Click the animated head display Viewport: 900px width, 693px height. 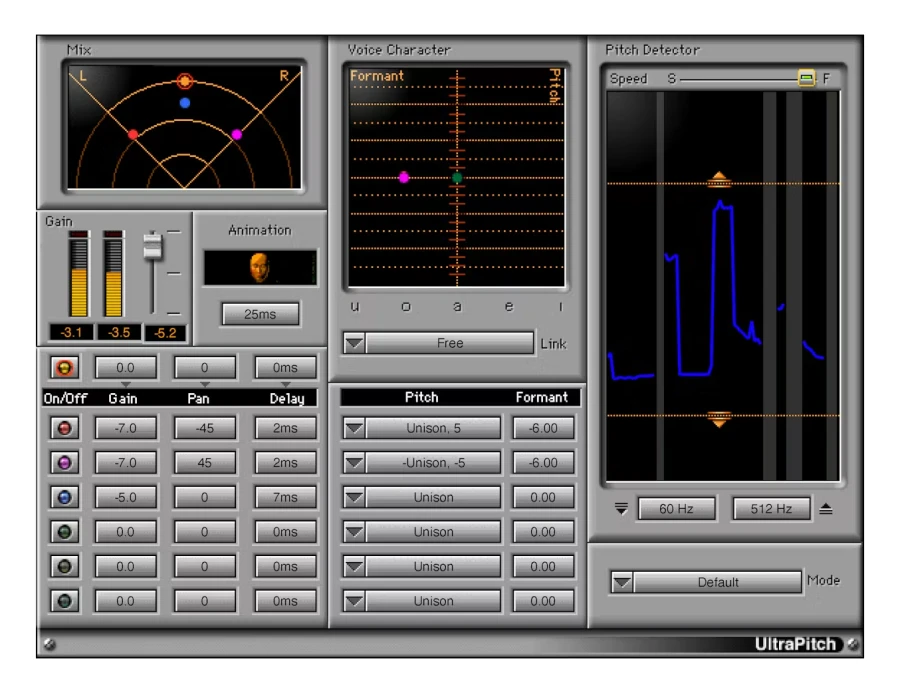click(x=260, y=268)
